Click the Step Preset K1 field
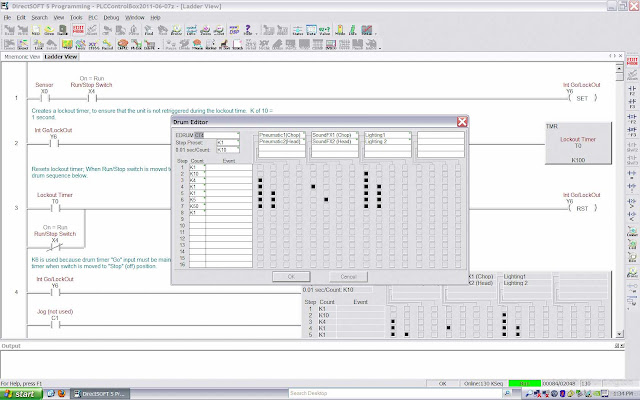The height and width of the screenshot is (400, 640). tap(228, 142)
